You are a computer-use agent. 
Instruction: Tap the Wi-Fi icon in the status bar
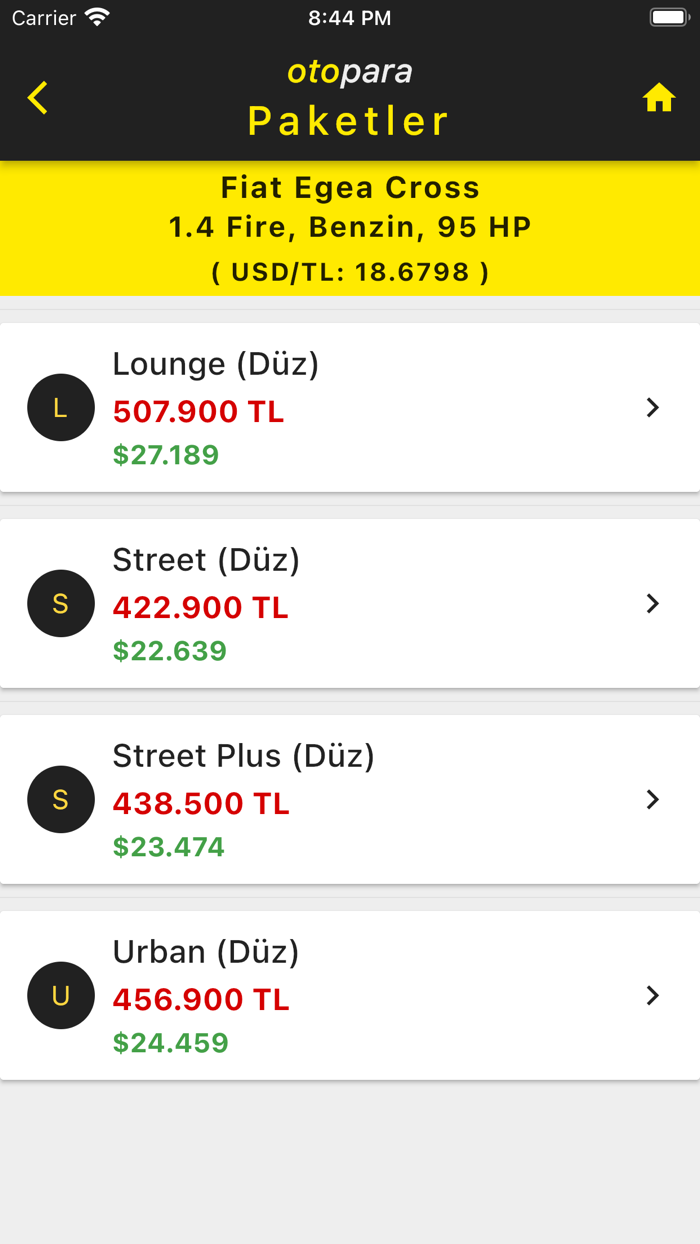pyautogui.click(x=96, y=17)
